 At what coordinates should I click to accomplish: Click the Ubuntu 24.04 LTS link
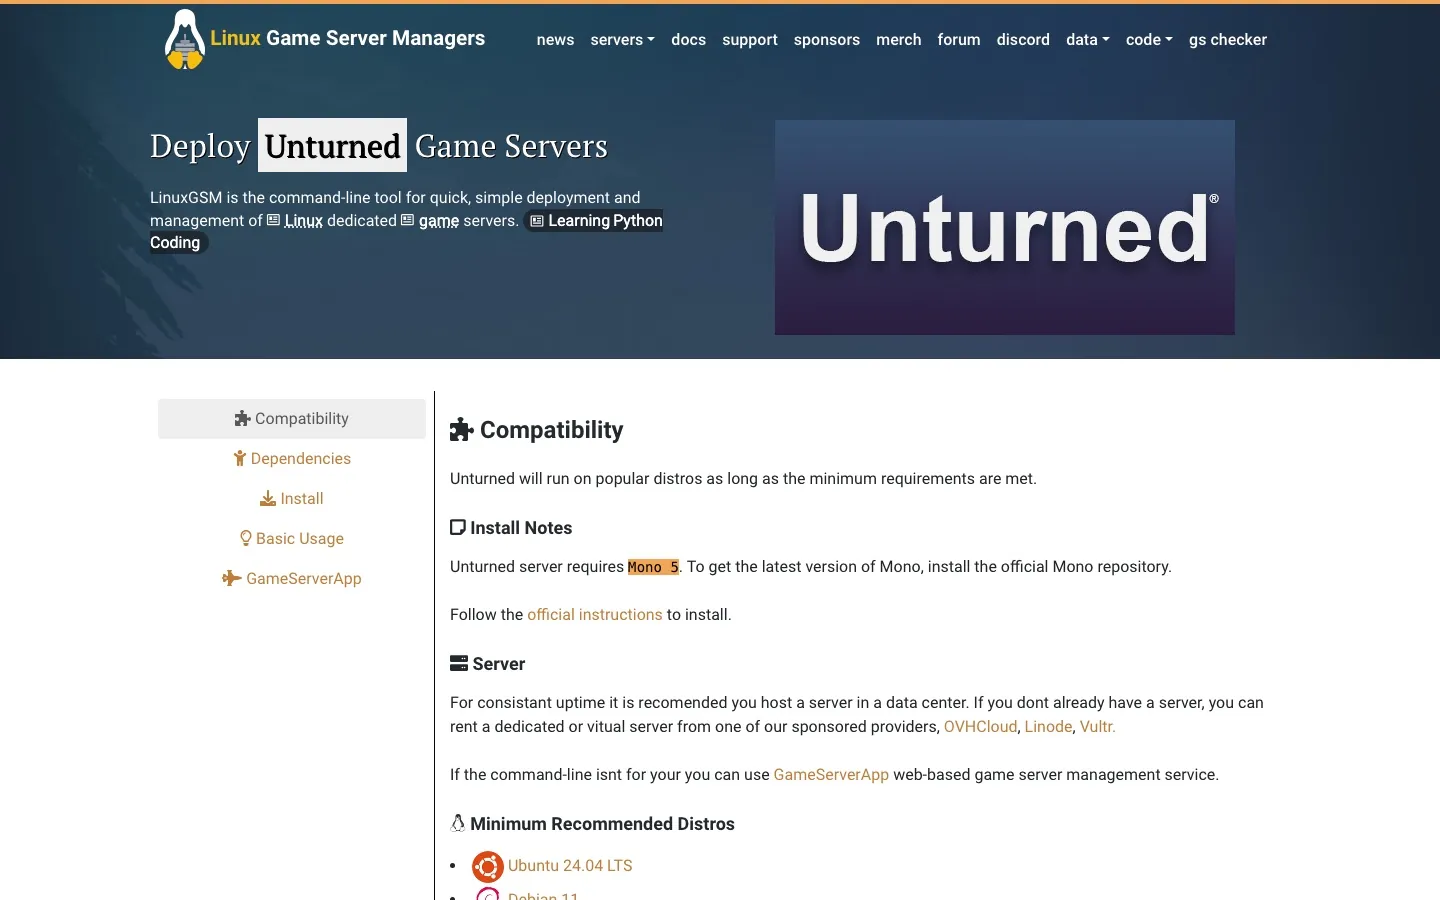(570, 866)
